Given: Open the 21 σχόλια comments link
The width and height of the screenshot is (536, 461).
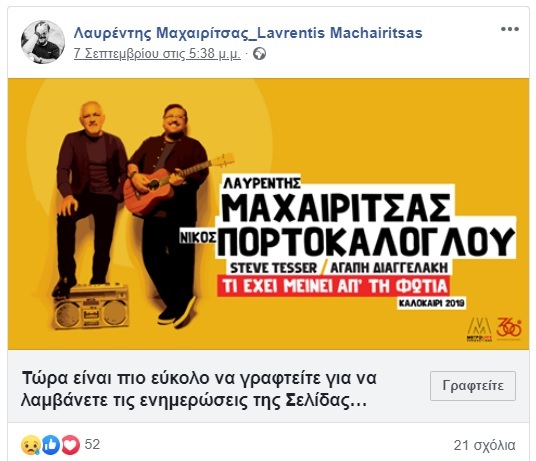Looking at the screenshot, I should point(484,445).
